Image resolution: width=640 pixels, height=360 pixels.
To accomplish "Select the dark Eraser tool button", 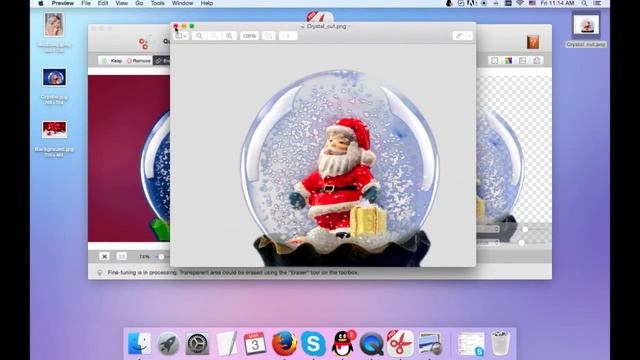I will (x=162, y=60).
